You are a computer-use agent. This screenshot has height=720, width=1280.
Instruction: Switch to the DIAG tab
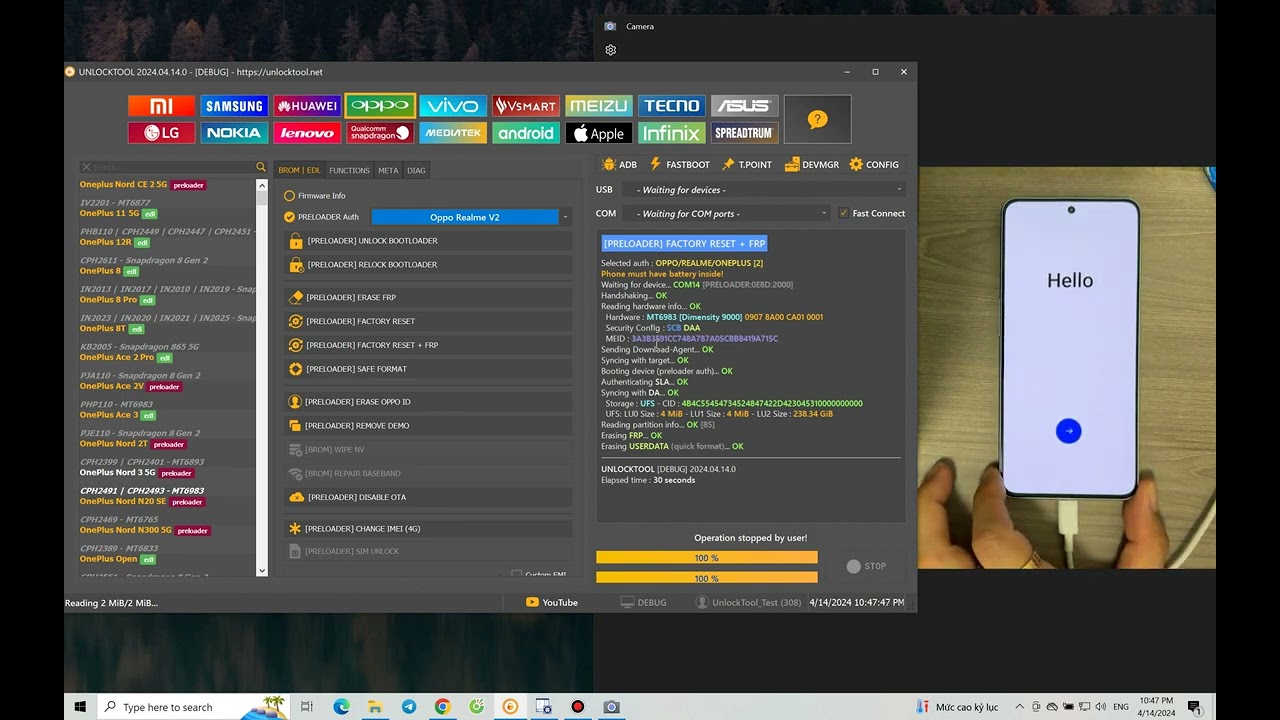[x=416, y=170]
